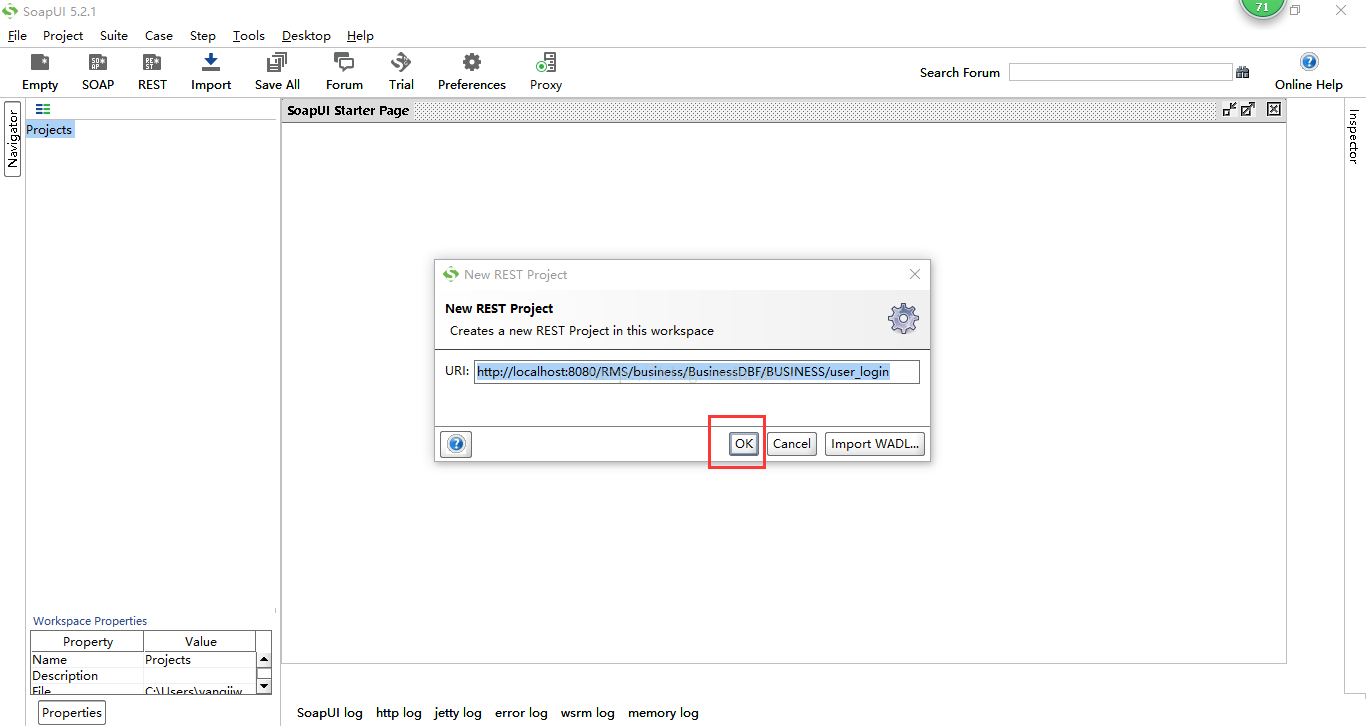Switch to the wsrm log tab

pyautogui.click(x=588, y=713)
